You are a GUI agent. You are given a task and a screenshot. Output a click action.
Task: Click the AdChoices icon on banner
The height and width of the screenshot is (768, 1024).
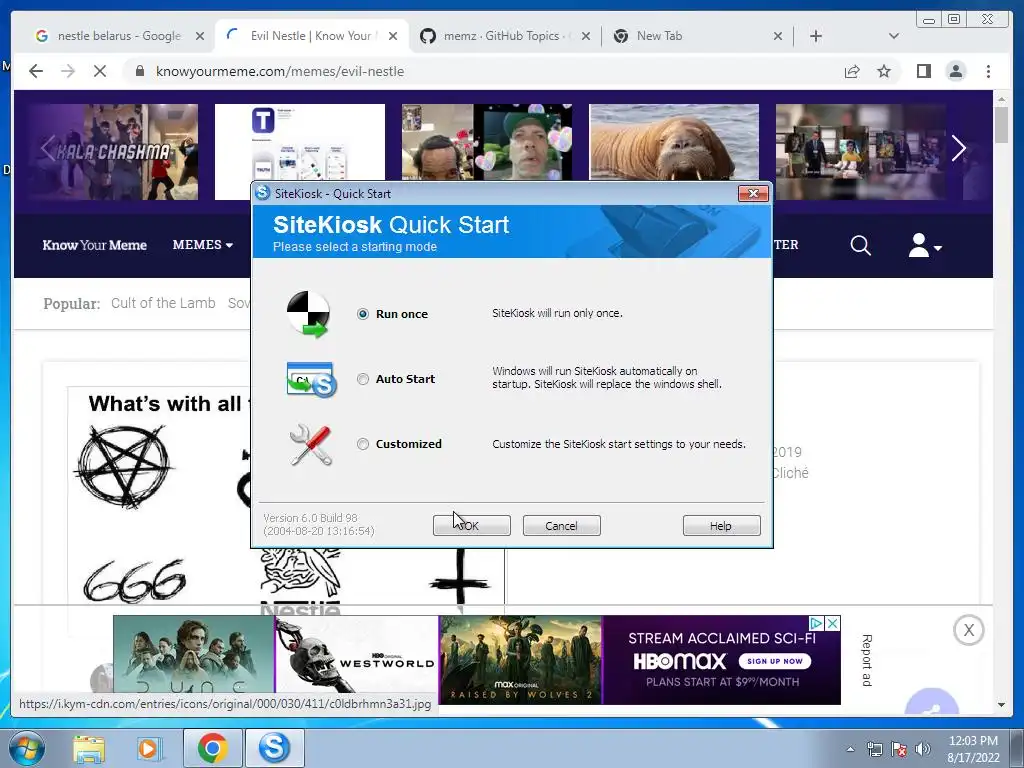(x=816, y=623)
